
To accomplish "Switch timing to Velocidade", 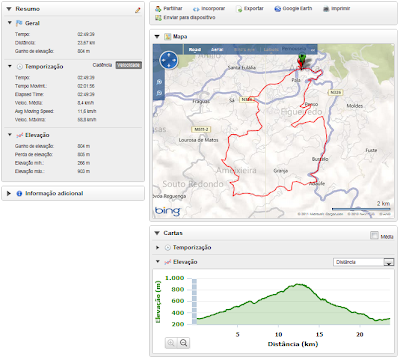I will pos(129,65).
